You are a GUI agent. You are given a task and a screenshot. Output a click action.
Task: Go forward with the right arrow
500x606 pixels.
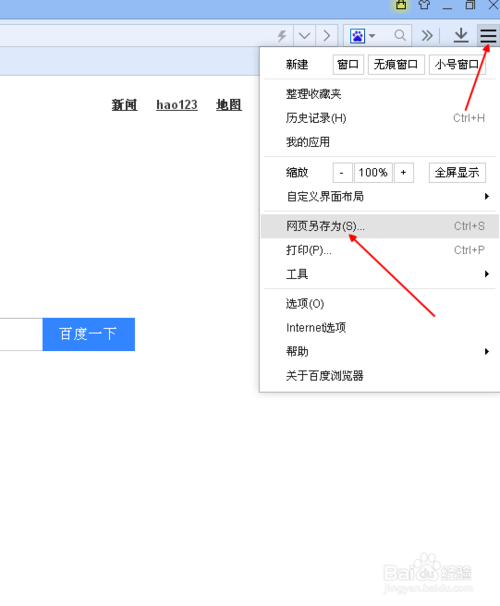pyautogui.click(x=327, y=36)
